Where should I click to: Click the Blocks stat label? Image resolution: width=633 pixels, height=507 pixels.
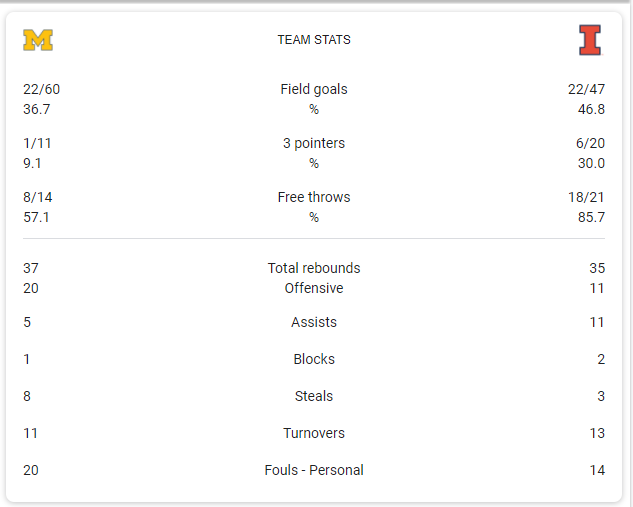click(x=314, y=359)
